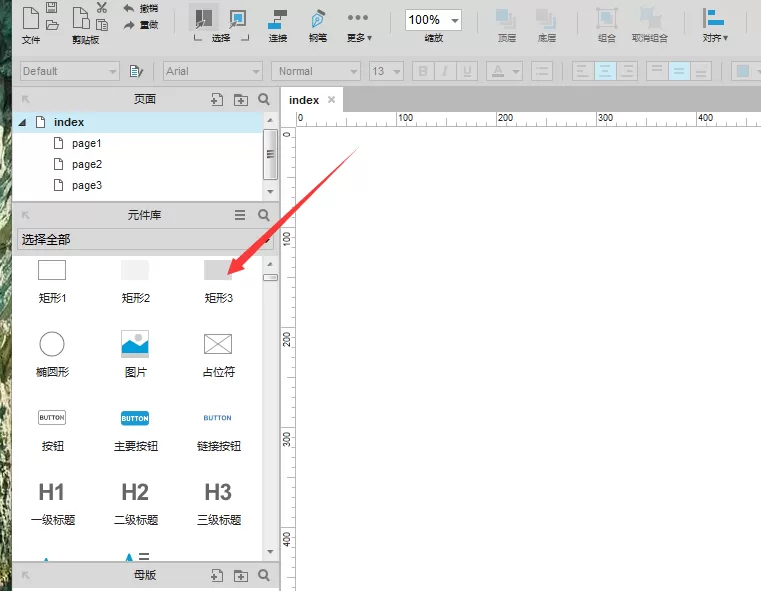The width and height of the screenshot is (761, 591).
Task: Set vertical align middle
Action: point(679,71)
